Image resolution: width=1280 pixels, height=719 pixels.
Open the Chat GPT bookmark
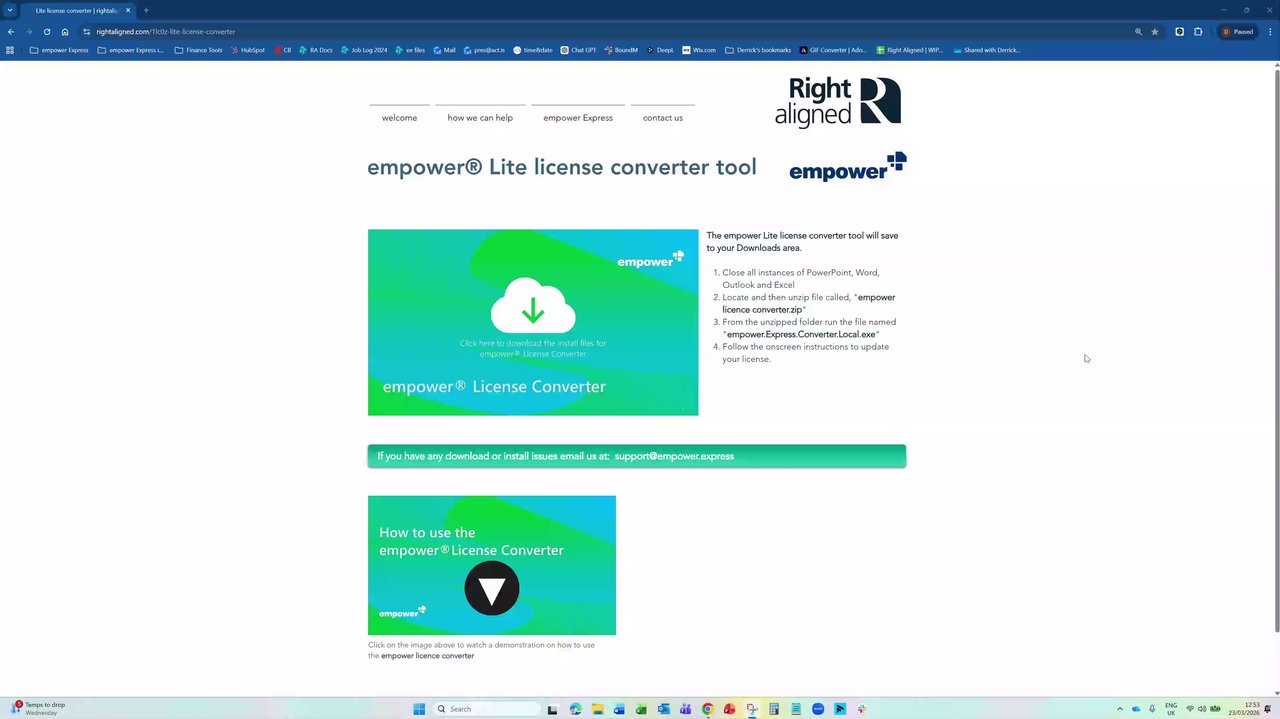point(579,50)
